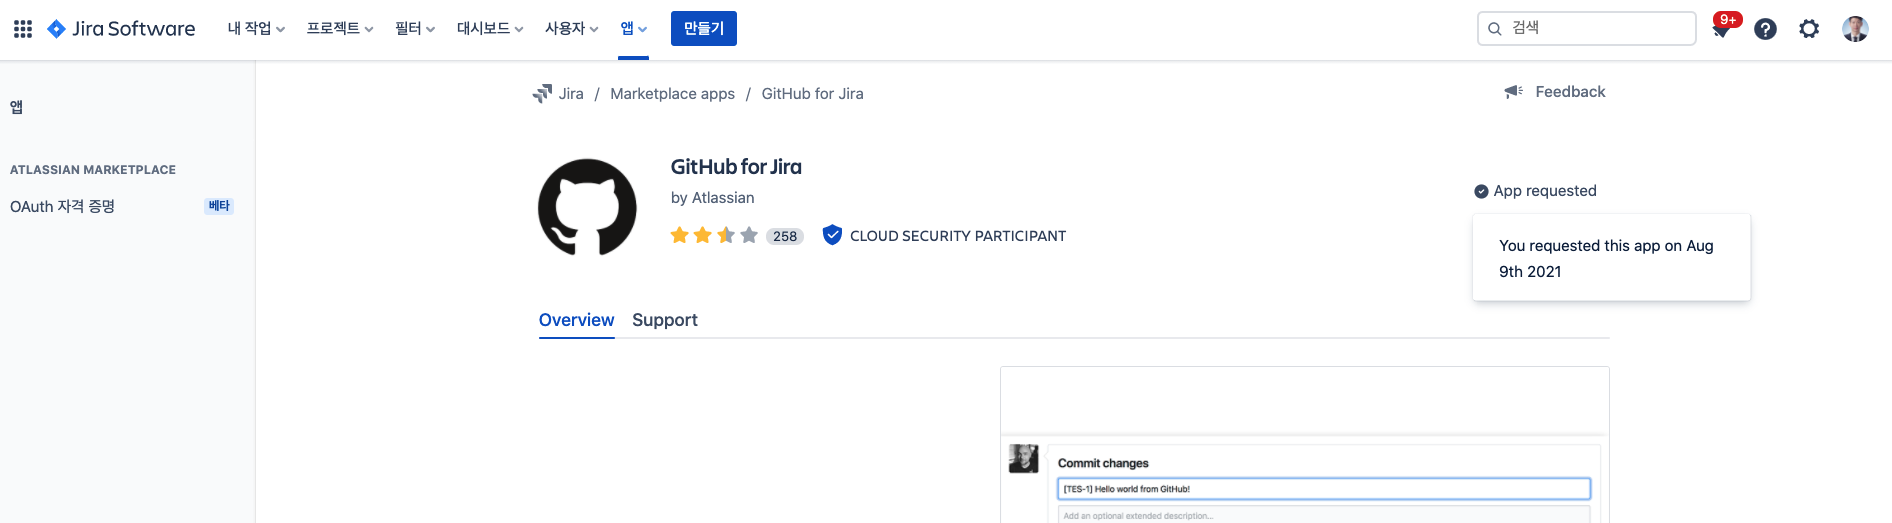Click the 앱 sidebar heading

click(x=16, y=107)
